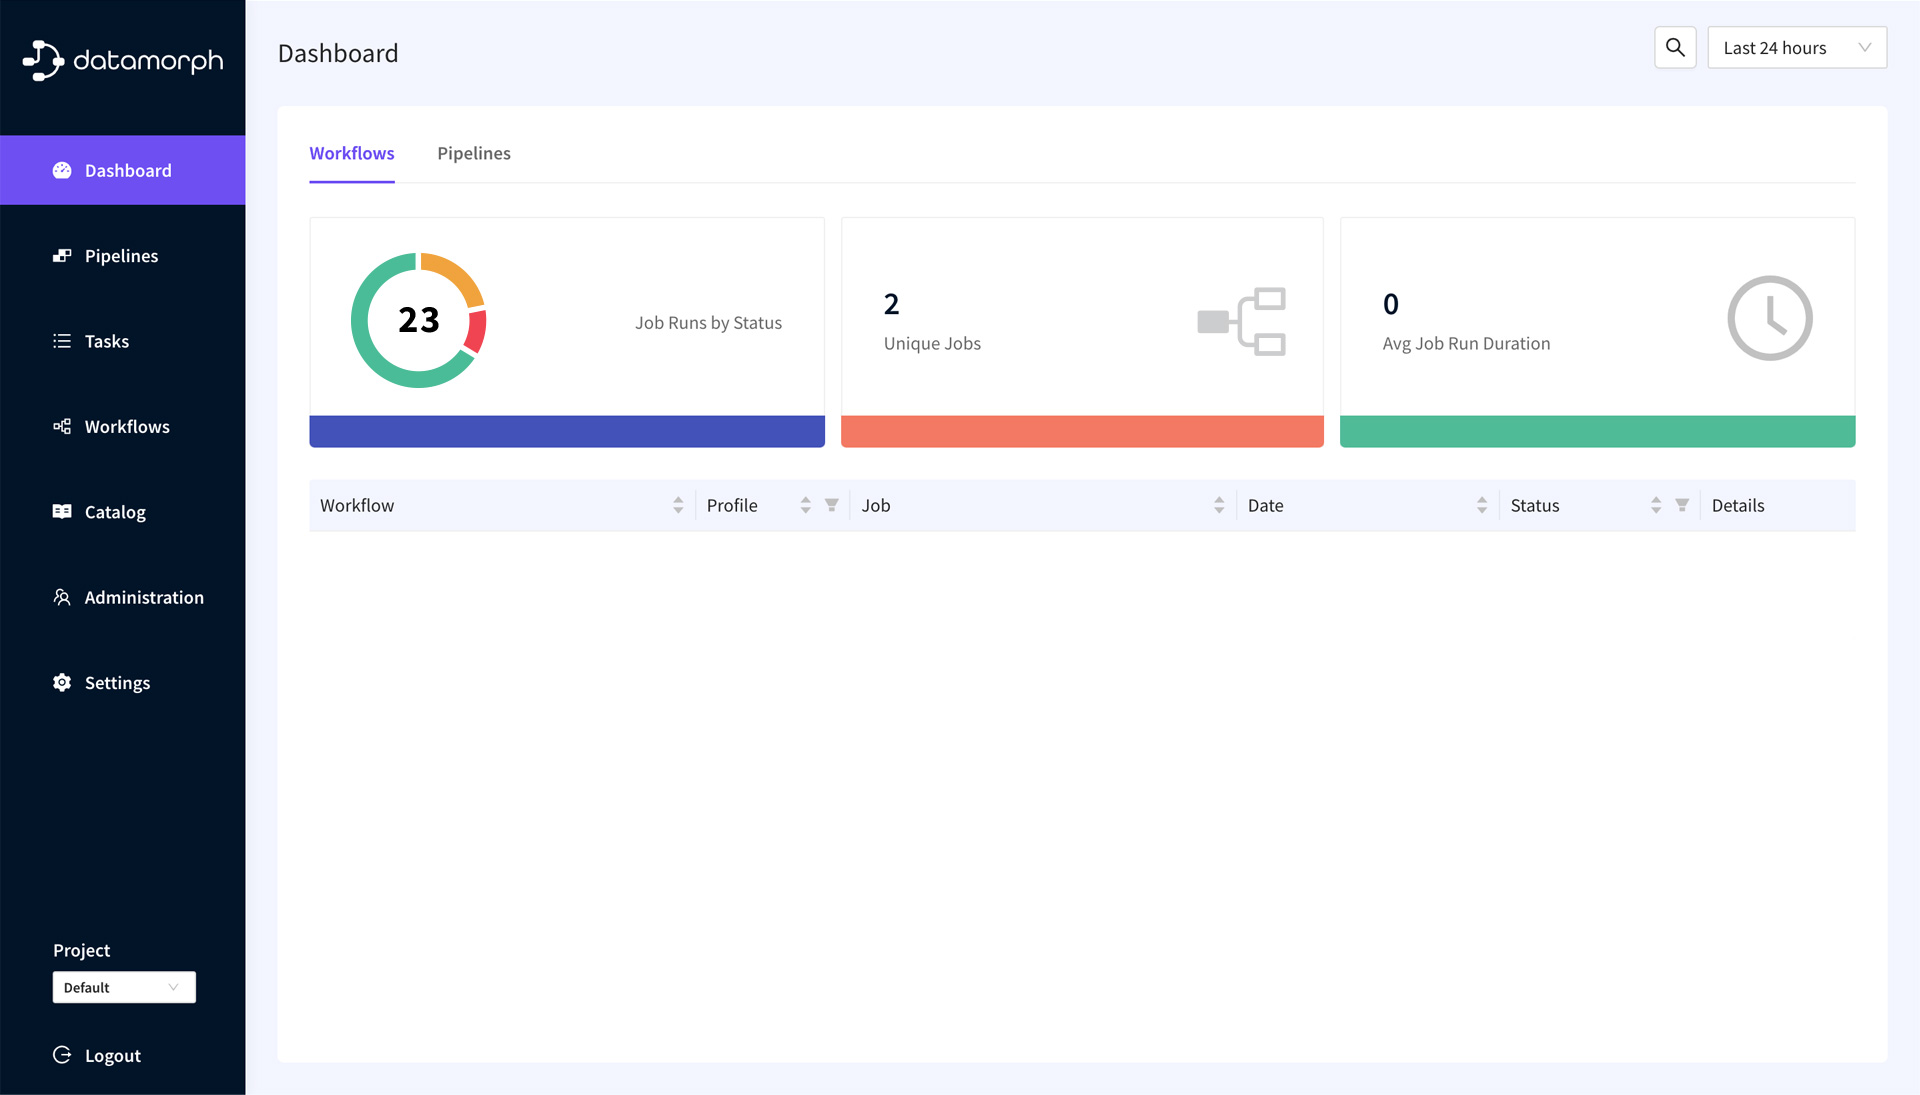Expand the Project Default dropdown

(x=124, y=987)
